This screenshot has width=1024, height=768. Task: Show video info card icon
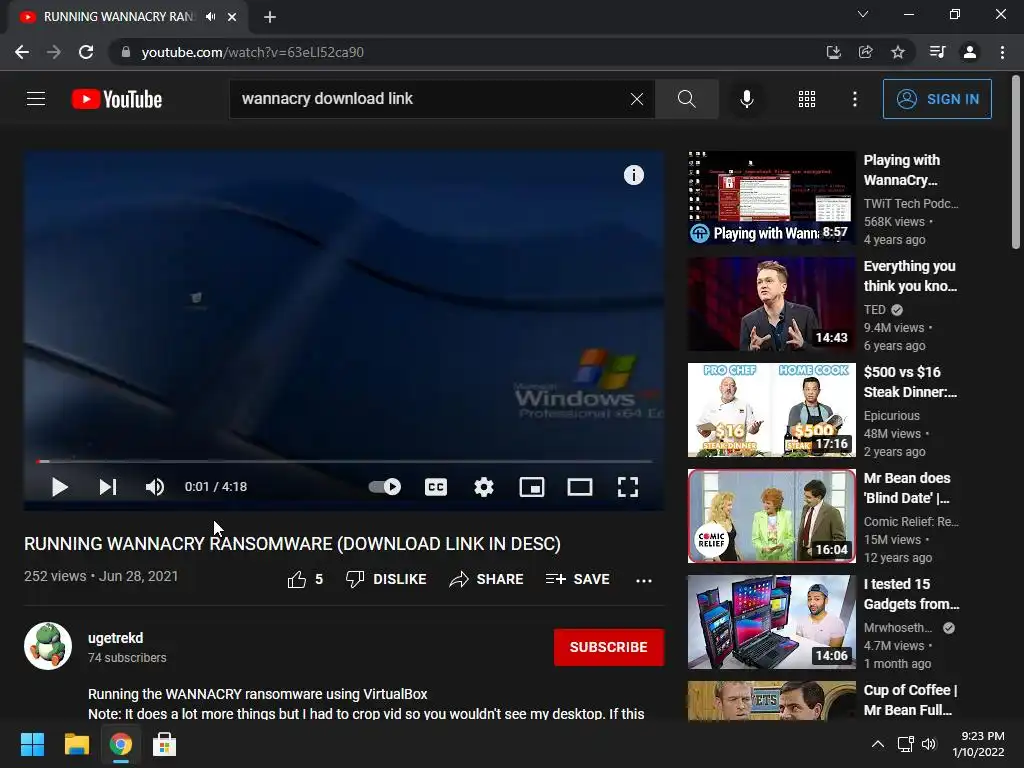point(633,175)
